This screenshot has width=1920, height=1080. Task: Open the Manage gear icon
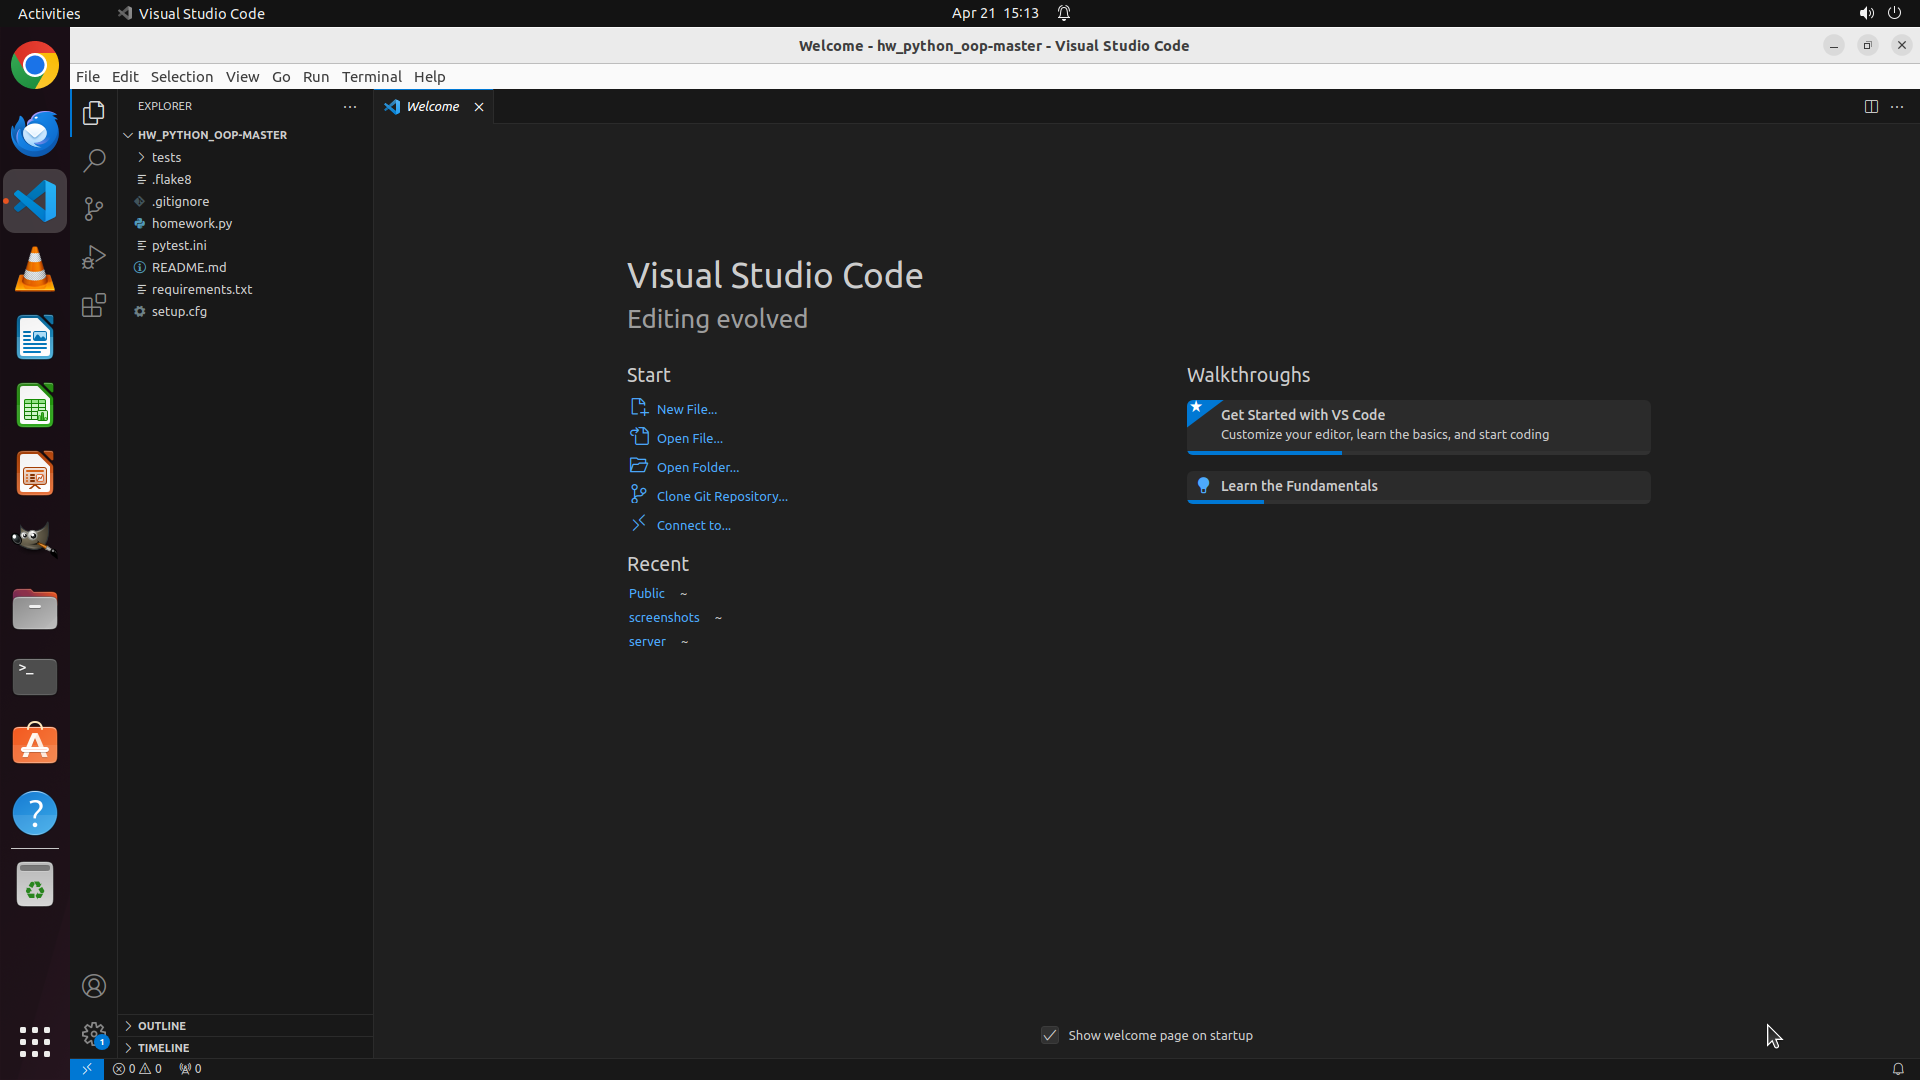pyautogui.click(x=94, y=1033)
